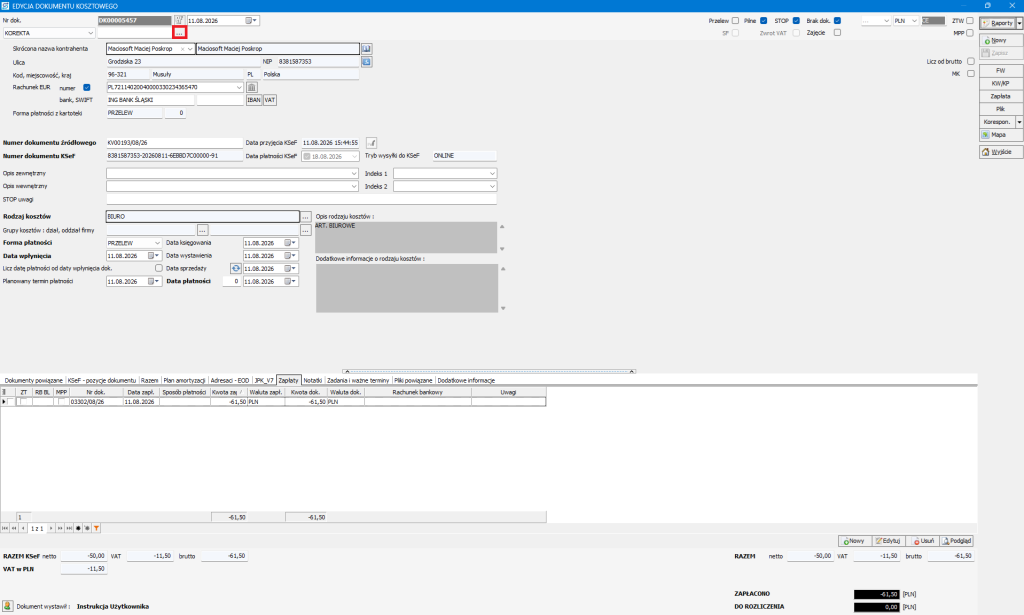Go to first record in grid navigator
The width and height of the screenshot is (1024, 615).
(5, 528)
